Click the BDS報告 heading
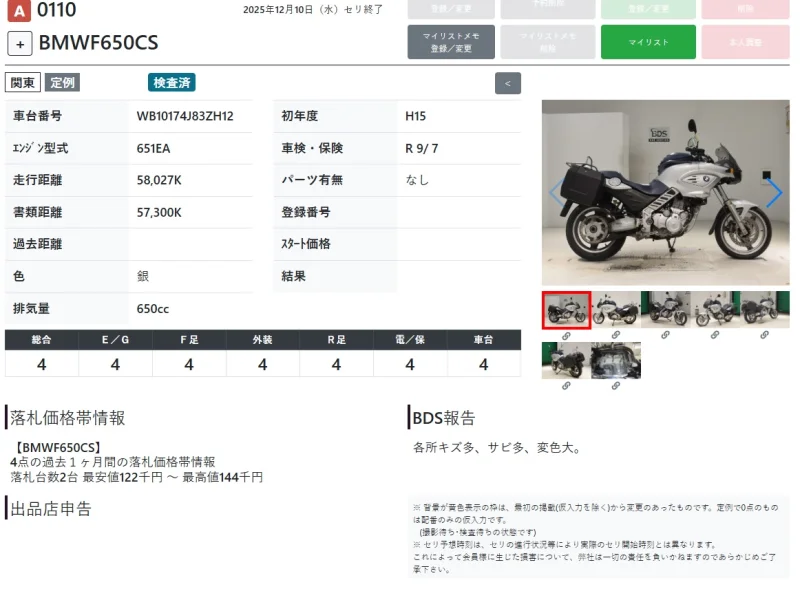Viewport: 800px width, 600px height. [443, 418]
